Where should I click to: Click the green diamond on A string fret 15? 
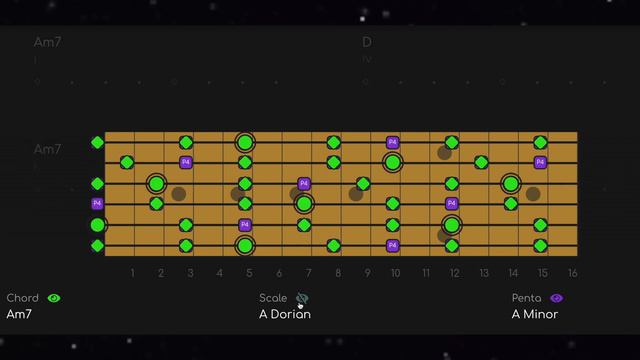click(x=540, y=225)
